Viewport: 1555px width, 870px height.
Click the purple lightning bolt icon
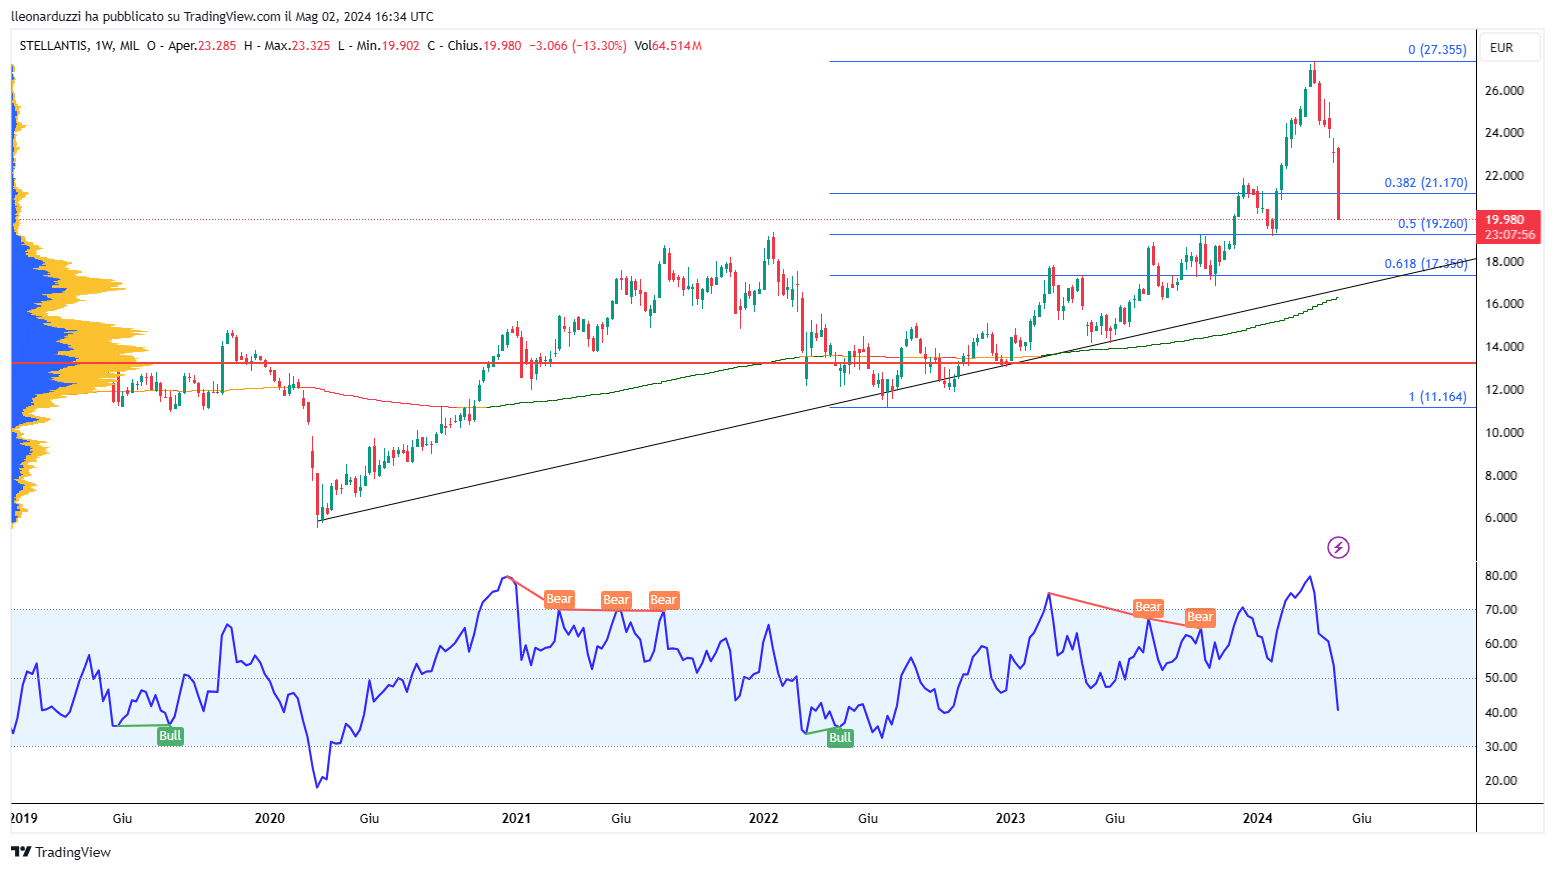[1338, 547]
